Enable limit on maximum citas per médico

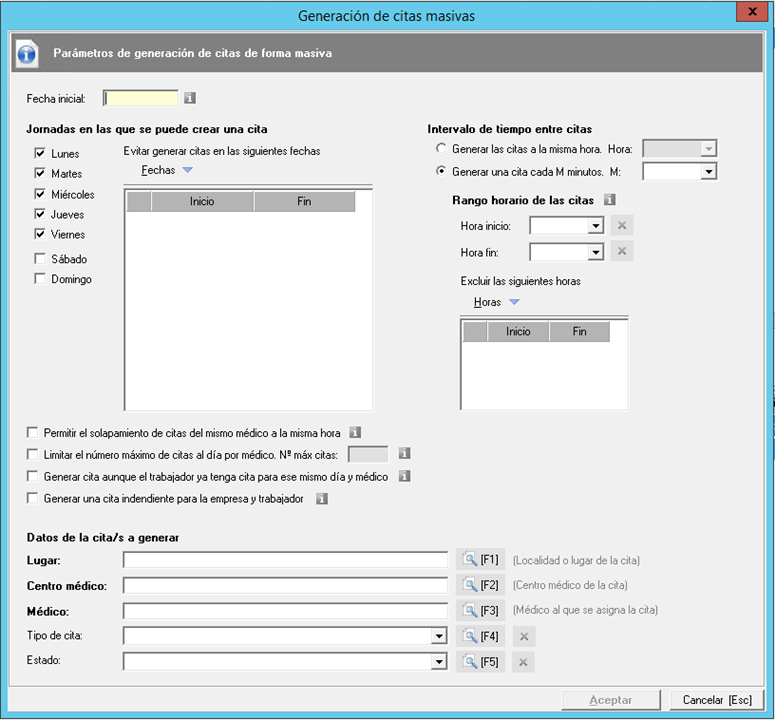(33, 454)
